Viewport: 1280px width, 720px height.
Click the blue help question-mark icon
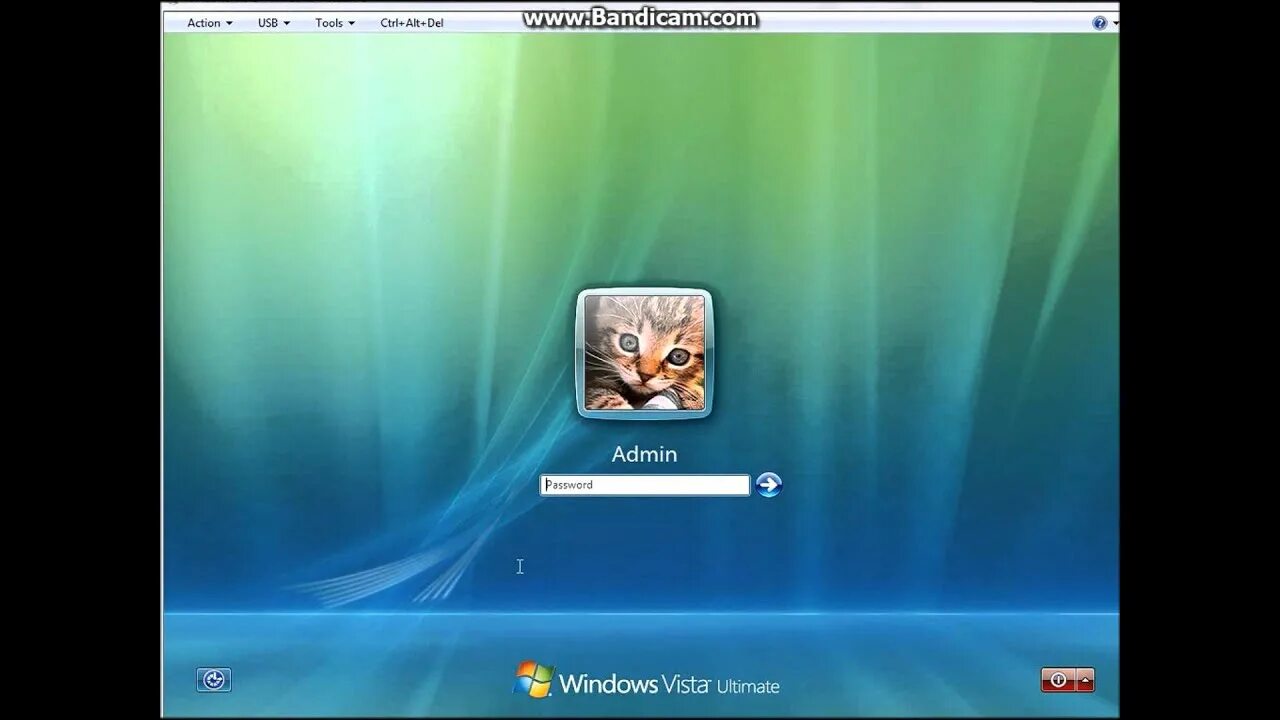pos(1099,23)
